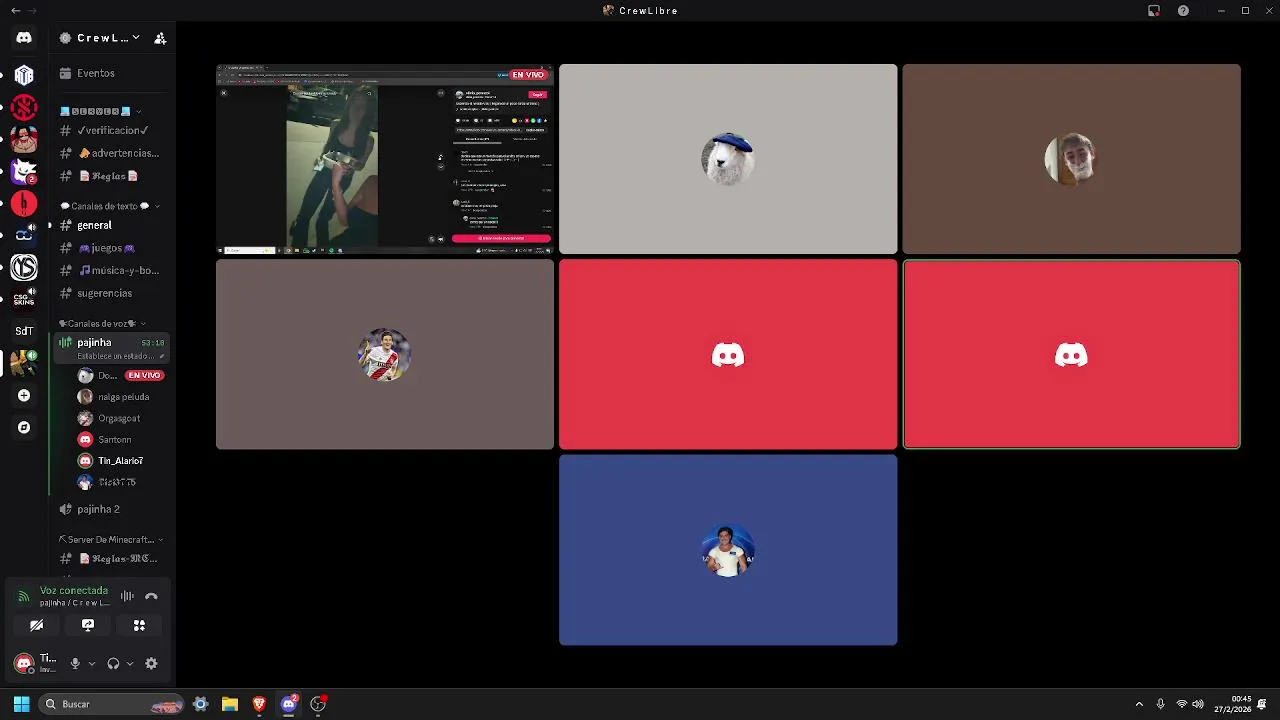Open the live stream tile
This screenshot has width=1280, height=720.
click(x=385, y=159)
